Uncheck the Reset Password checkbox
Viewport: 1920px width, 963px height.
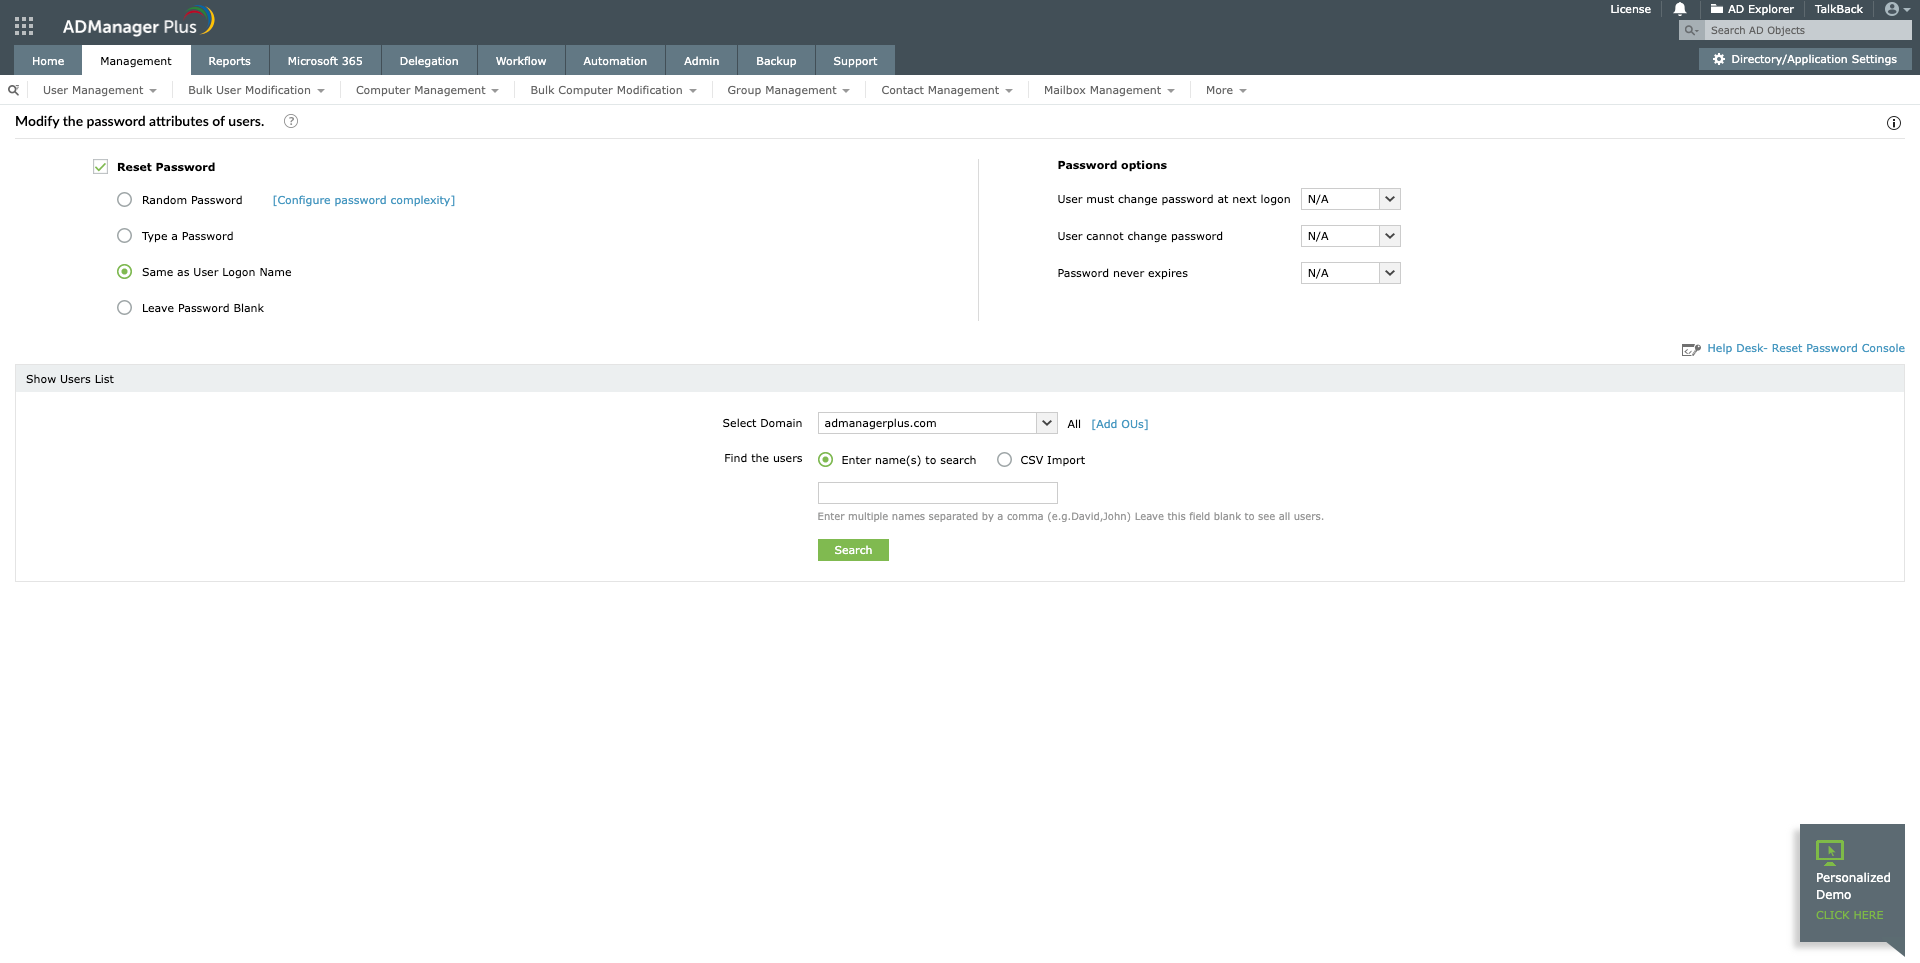click(100, 167)
